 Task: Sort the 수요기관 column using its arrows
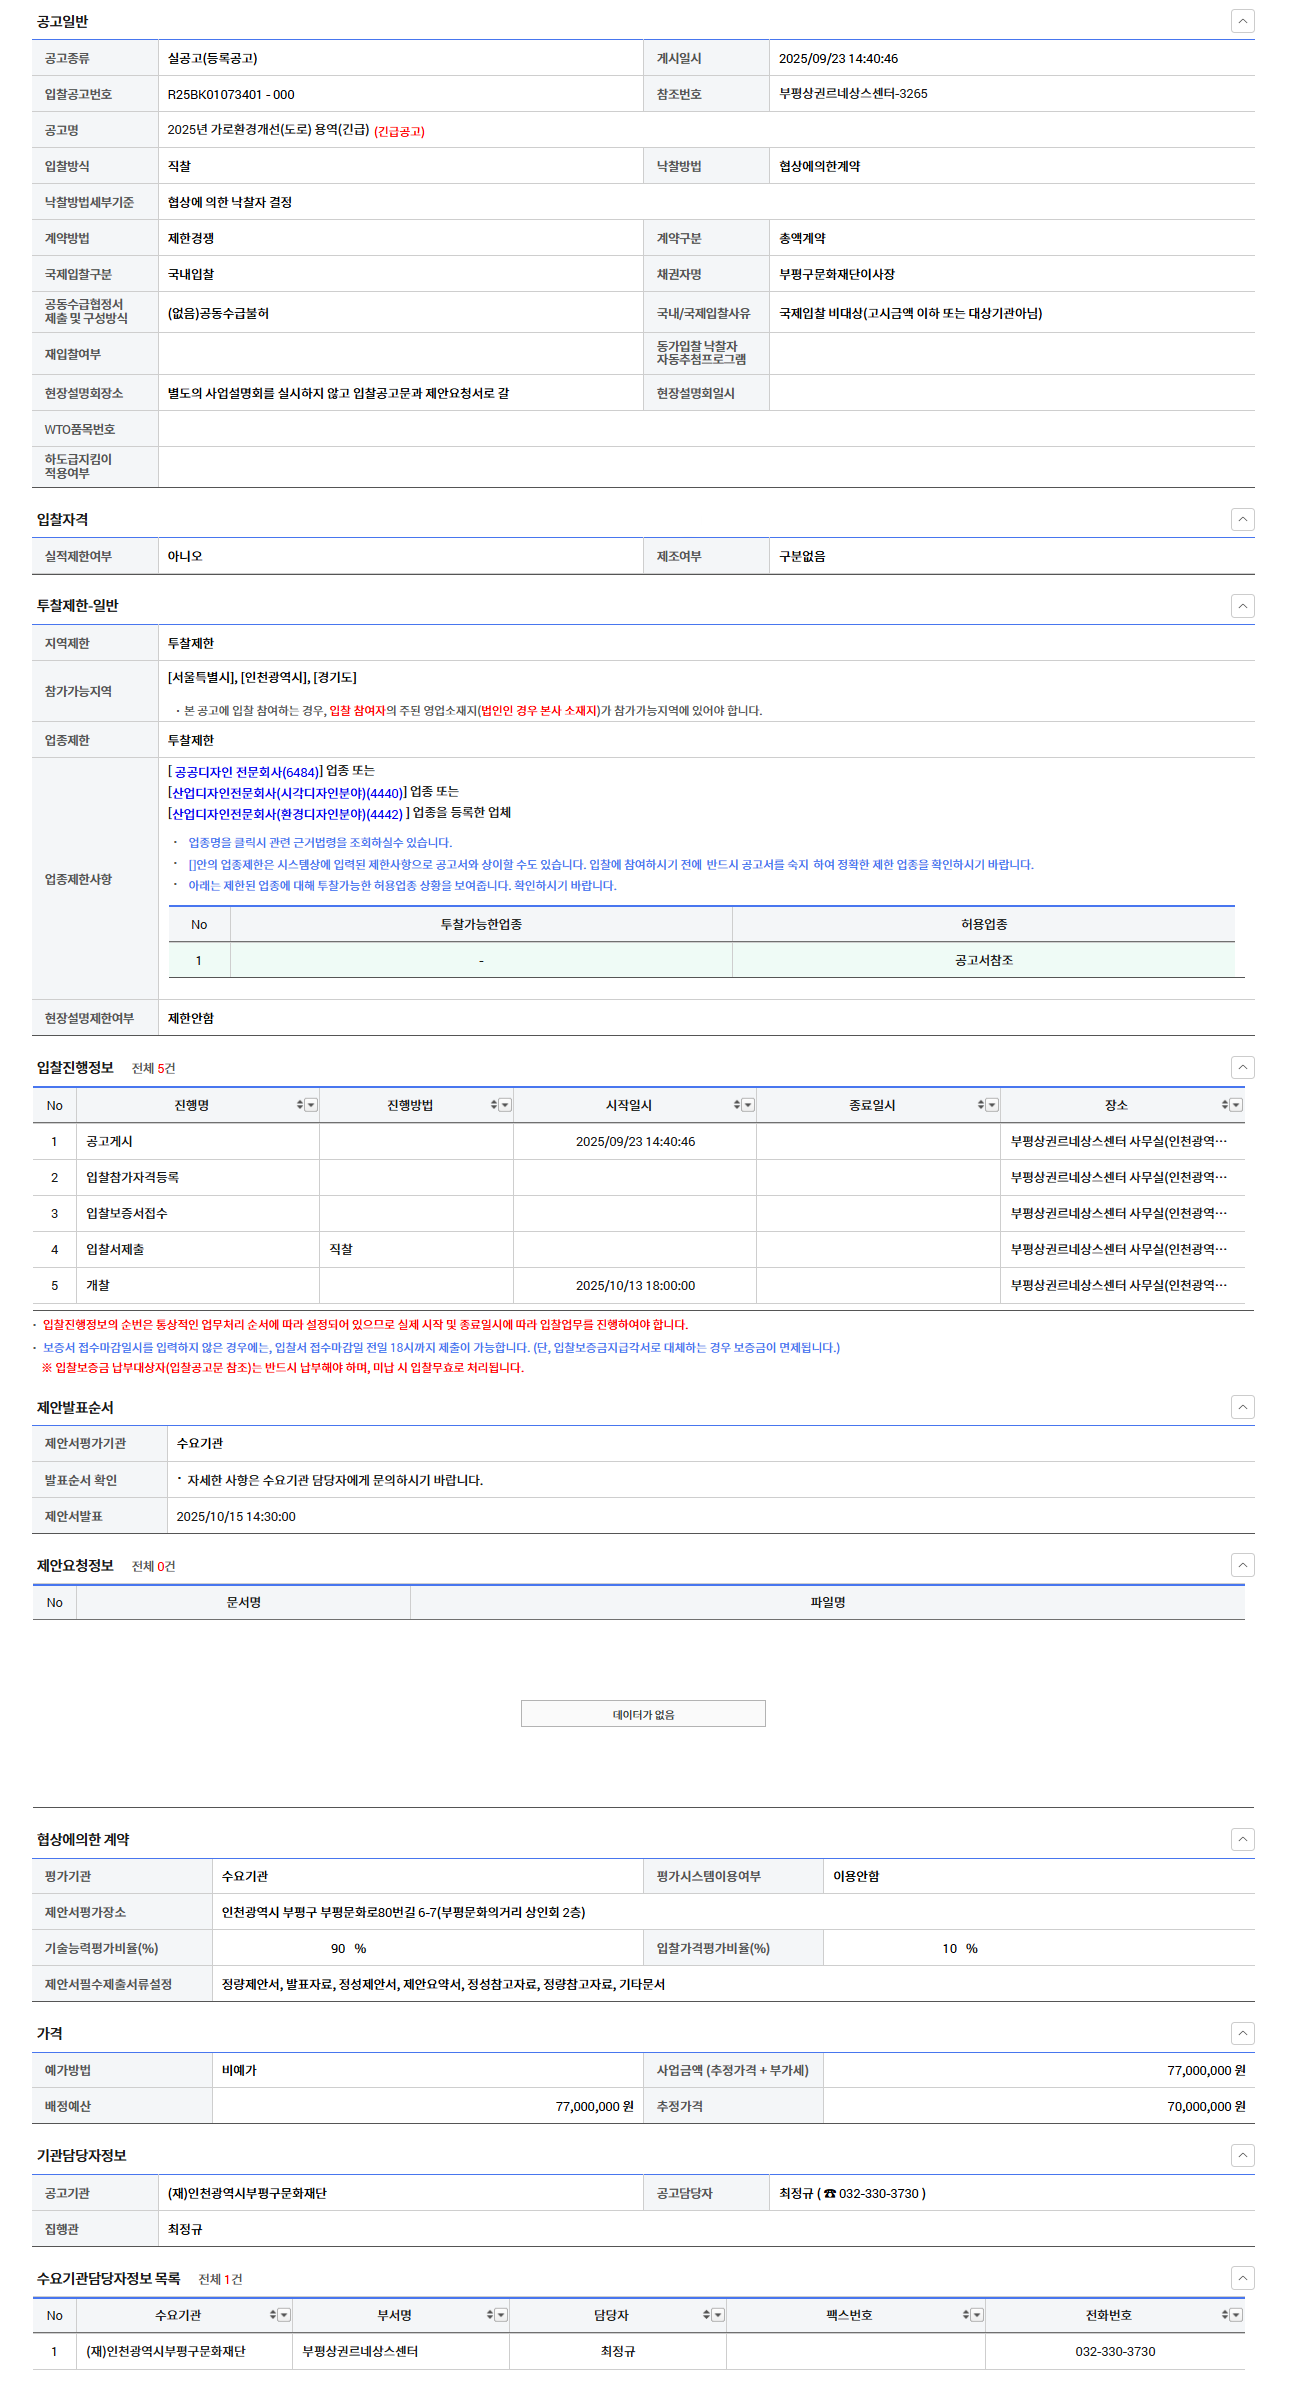click(x=272, y=2315)
